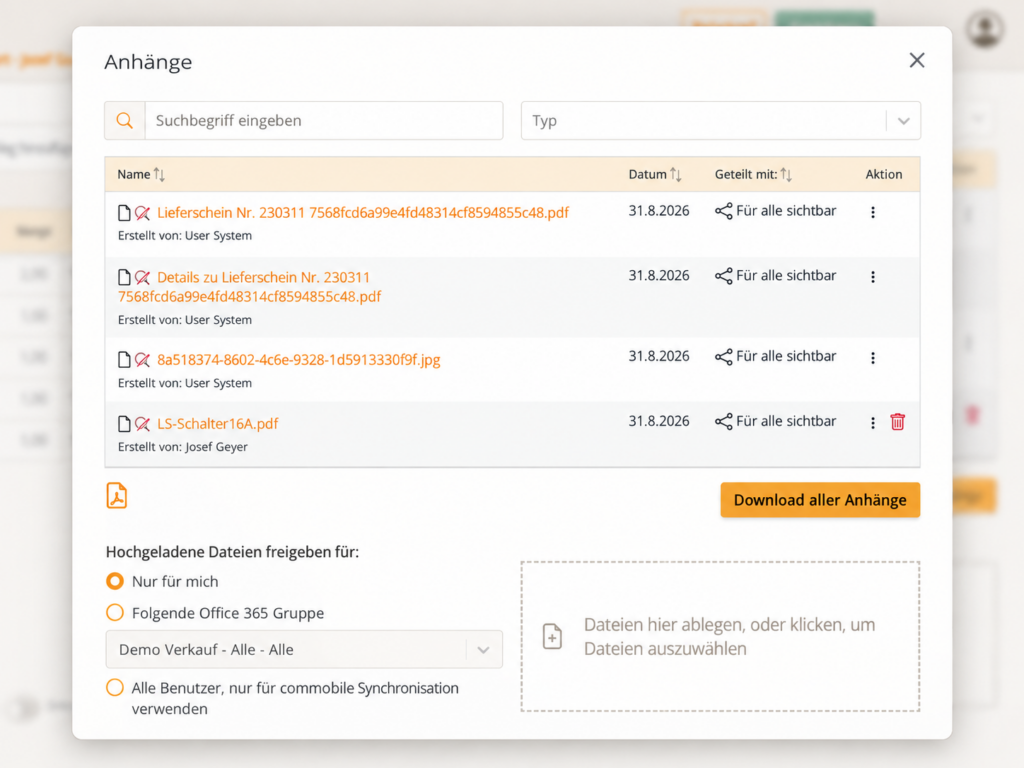Sort the list by the Name column header
This screenshot has height=768, width=1024.
(x=141, y=174)
